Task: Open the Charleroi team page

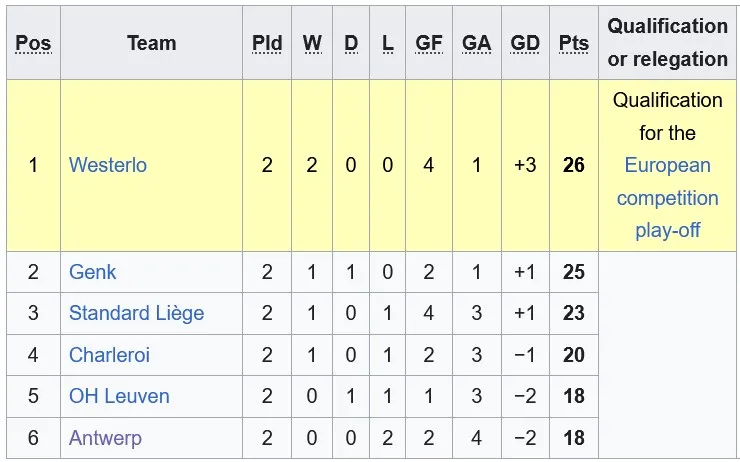Action: [x=109, y=355]
